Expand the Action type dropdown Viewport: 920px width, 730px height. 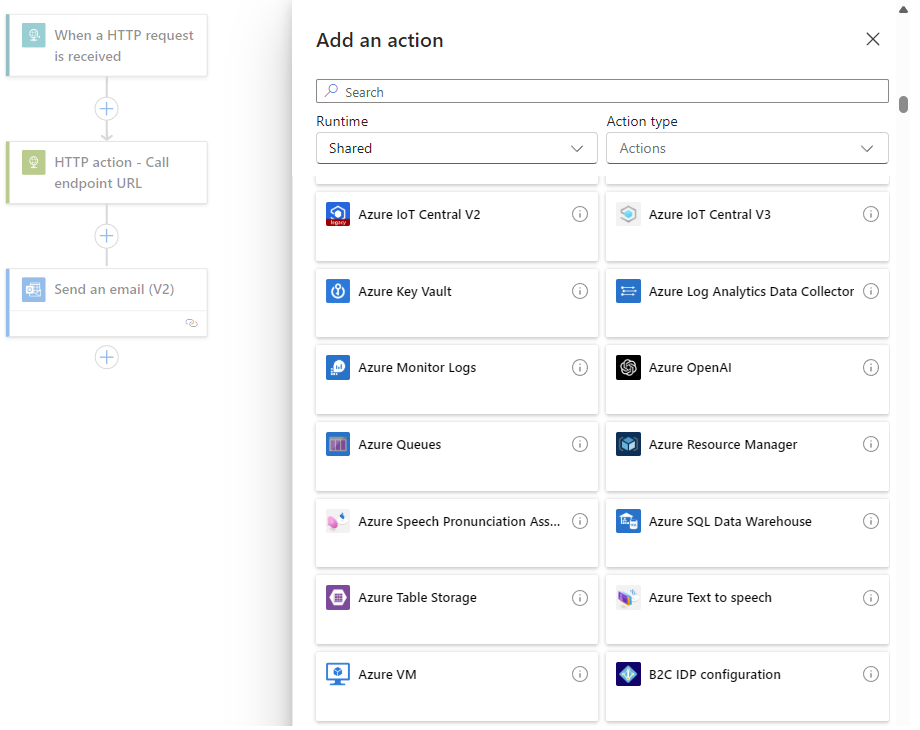point(747,147)
